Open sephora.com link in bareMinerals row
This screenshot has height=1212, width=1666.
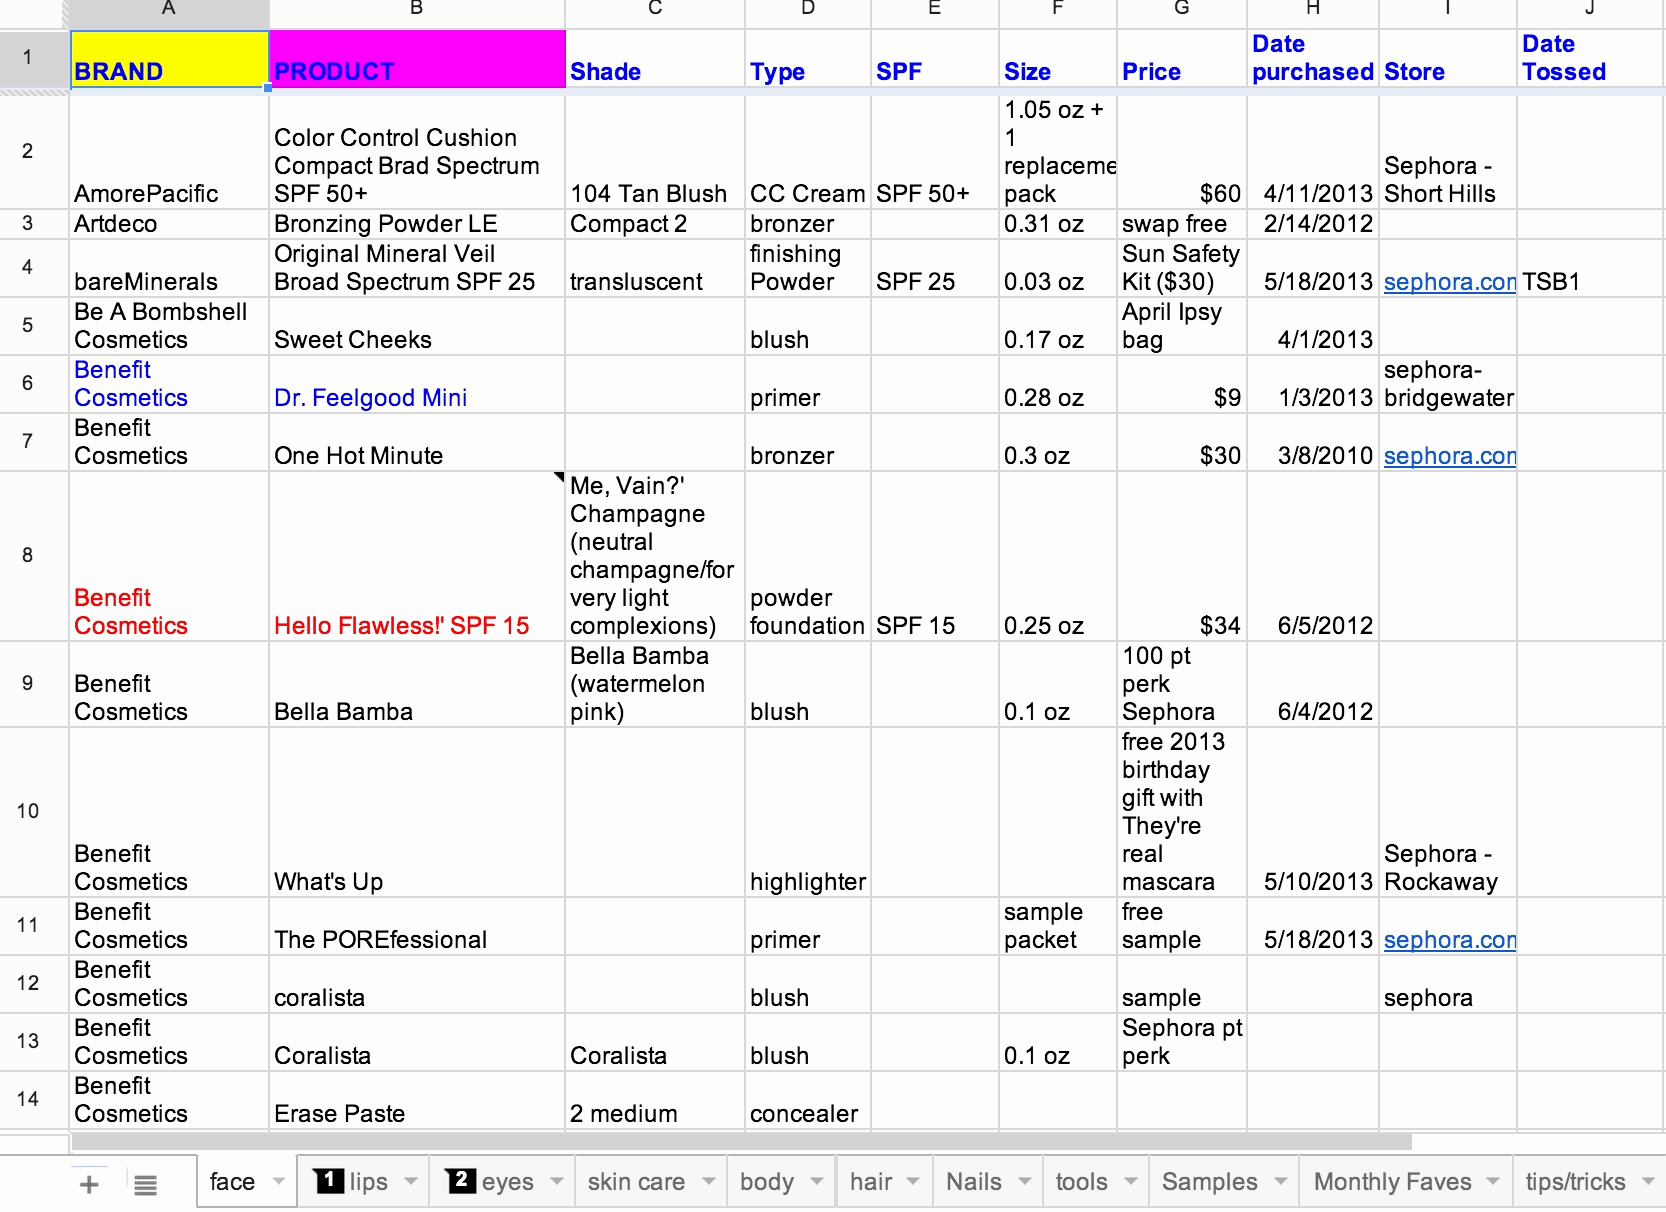tap(1450, 282)
